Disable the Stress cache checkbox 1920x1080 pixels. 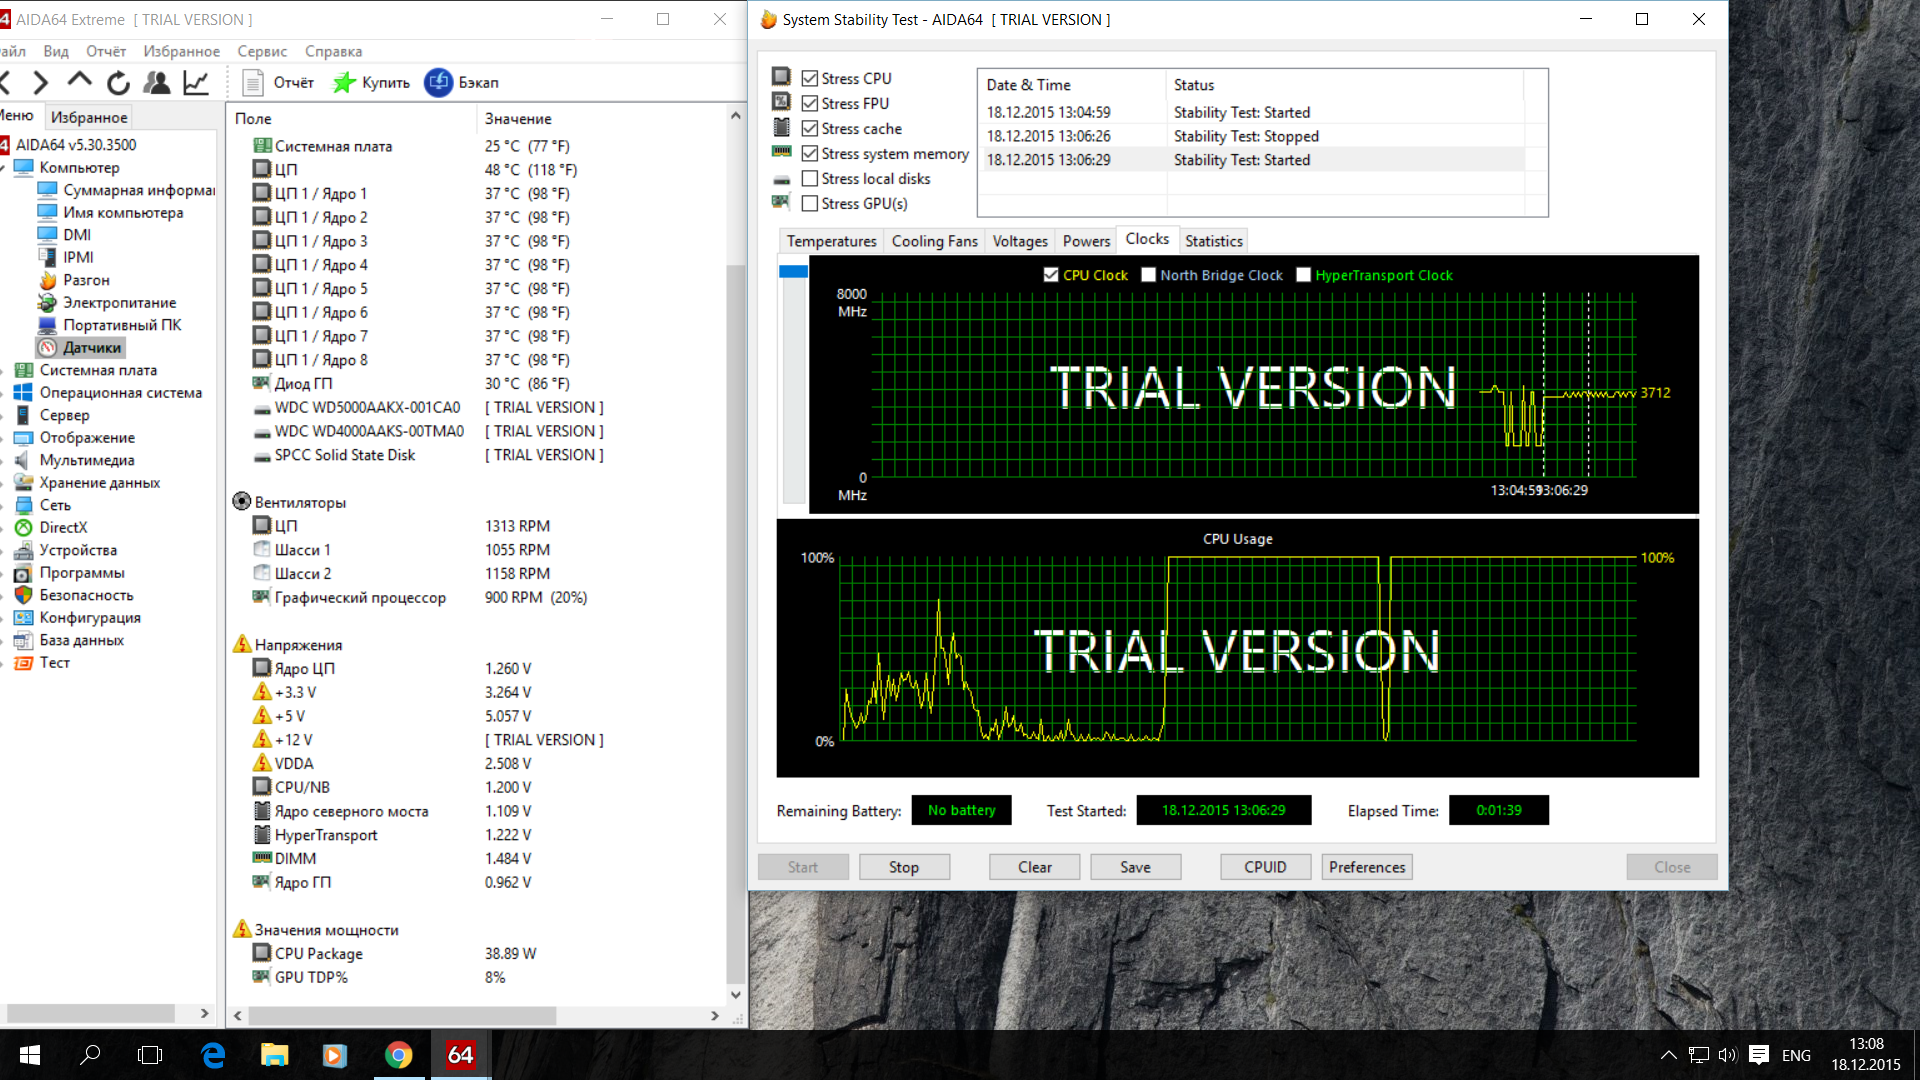click(810, 129)
